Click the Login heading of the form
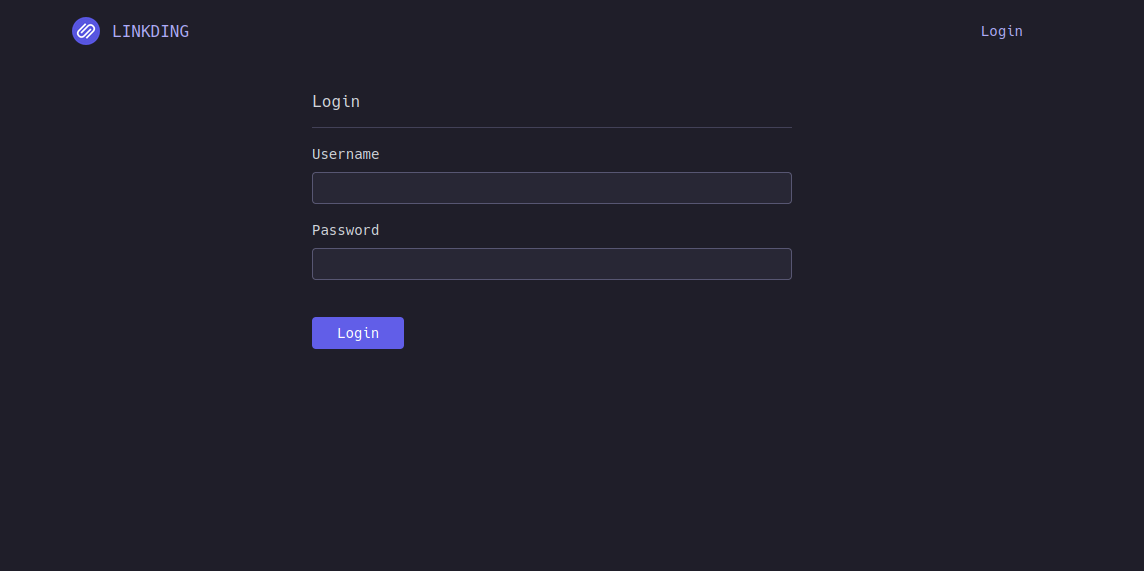Viewport: 1144px width, 571px height. pyautogui.click(x=336, y=101)
